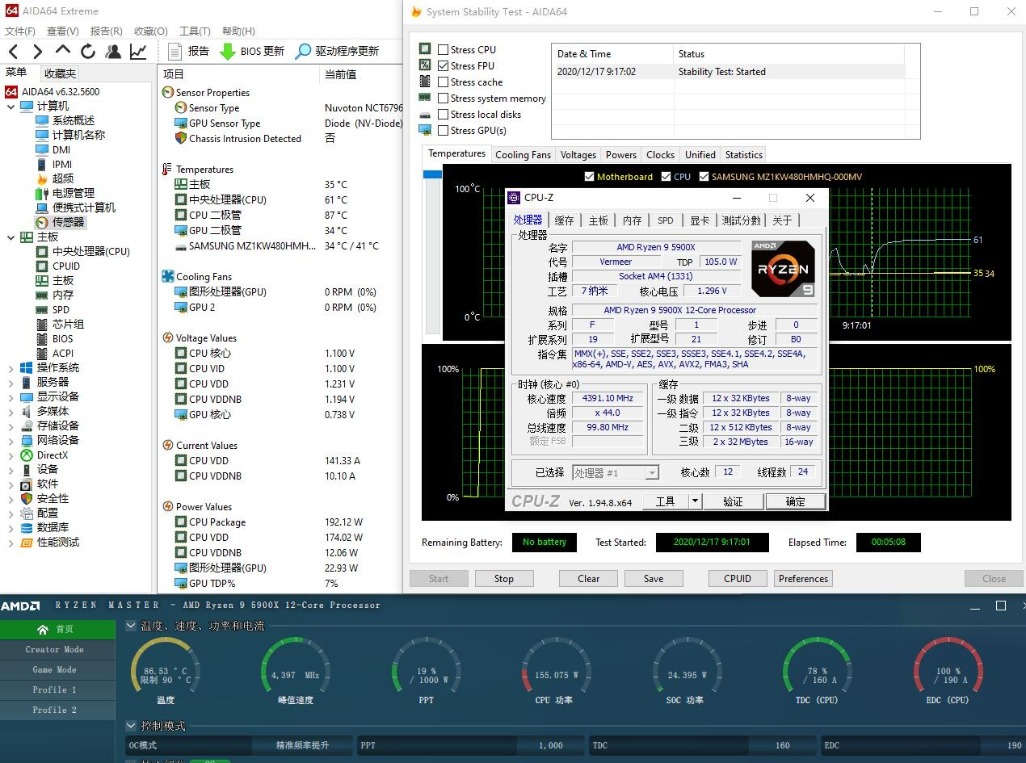The height and width of the screenshot is (763, 1026).
Task: Select Profile 1 in Ryzen Master
Action: click(55, 690)
